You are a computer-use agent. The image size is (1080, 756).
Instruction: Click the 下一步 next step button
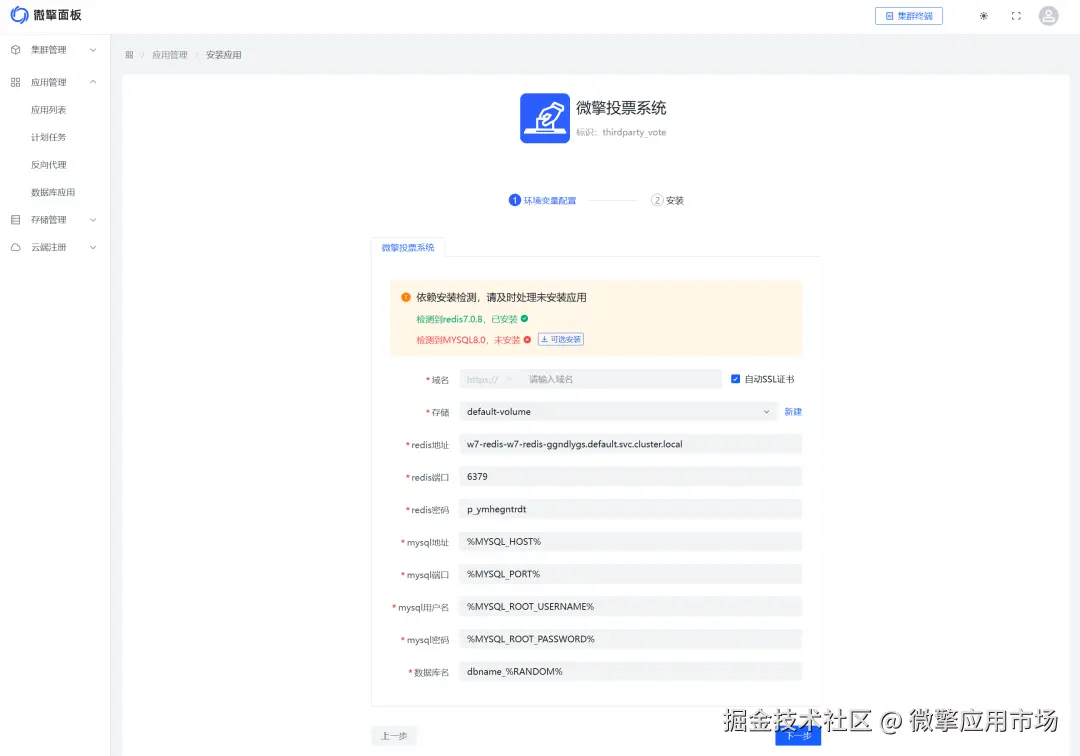(x=798, y=736)
